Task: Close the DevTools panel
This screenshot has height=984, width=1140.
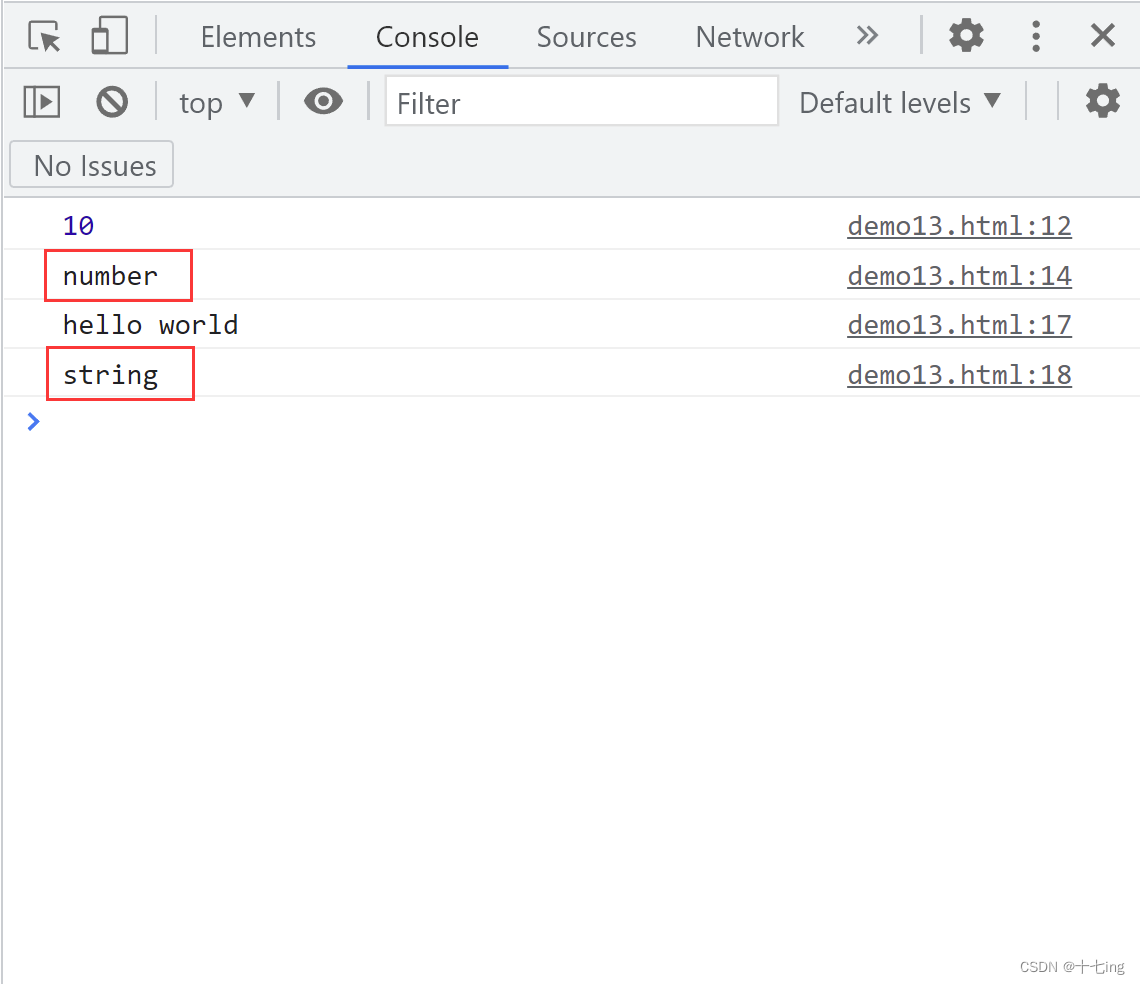Action: [x=1103, y=35]
